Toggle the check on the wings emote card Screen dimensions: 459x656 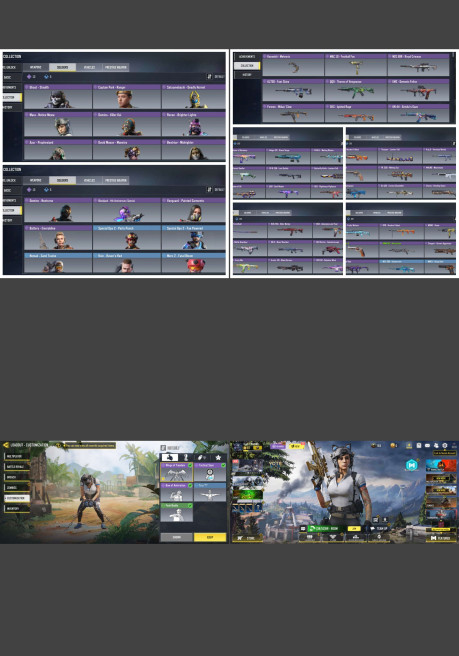pos(190,465)
